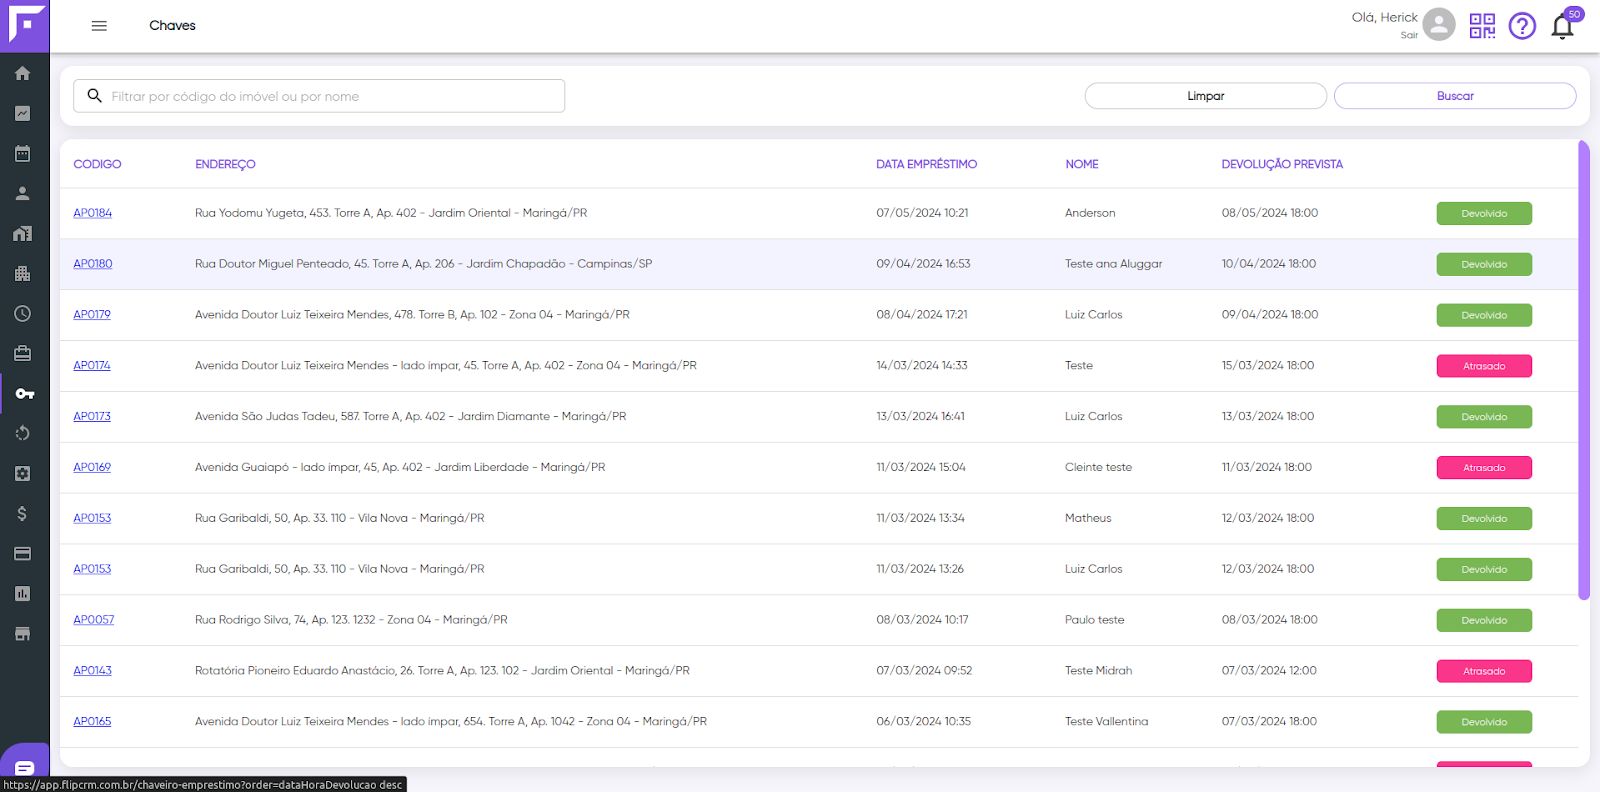Open the notifications bell
This screenshot has height=792, width=1600.
pyautogui.click(x=1563, y=26)
